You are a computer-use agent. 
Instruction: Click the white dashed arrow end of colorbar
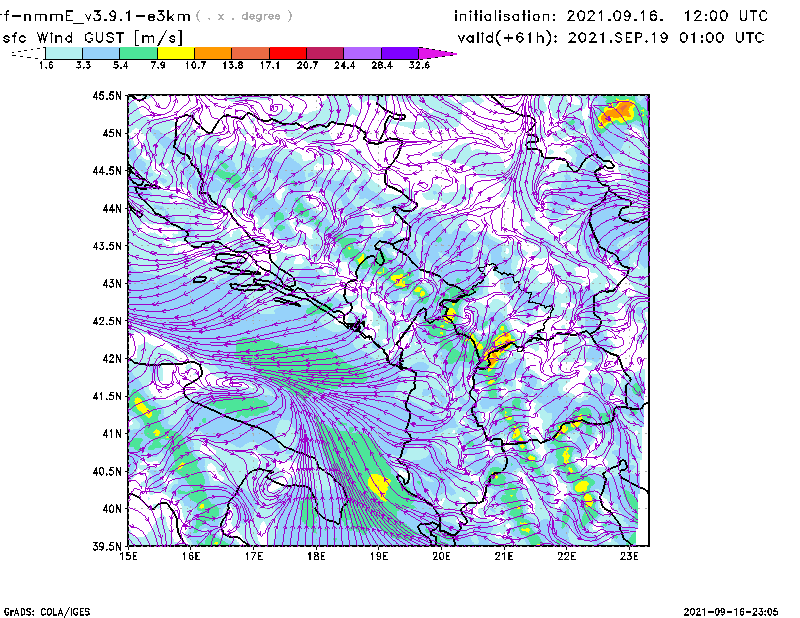pyautogui.click(x=28, y=53)
